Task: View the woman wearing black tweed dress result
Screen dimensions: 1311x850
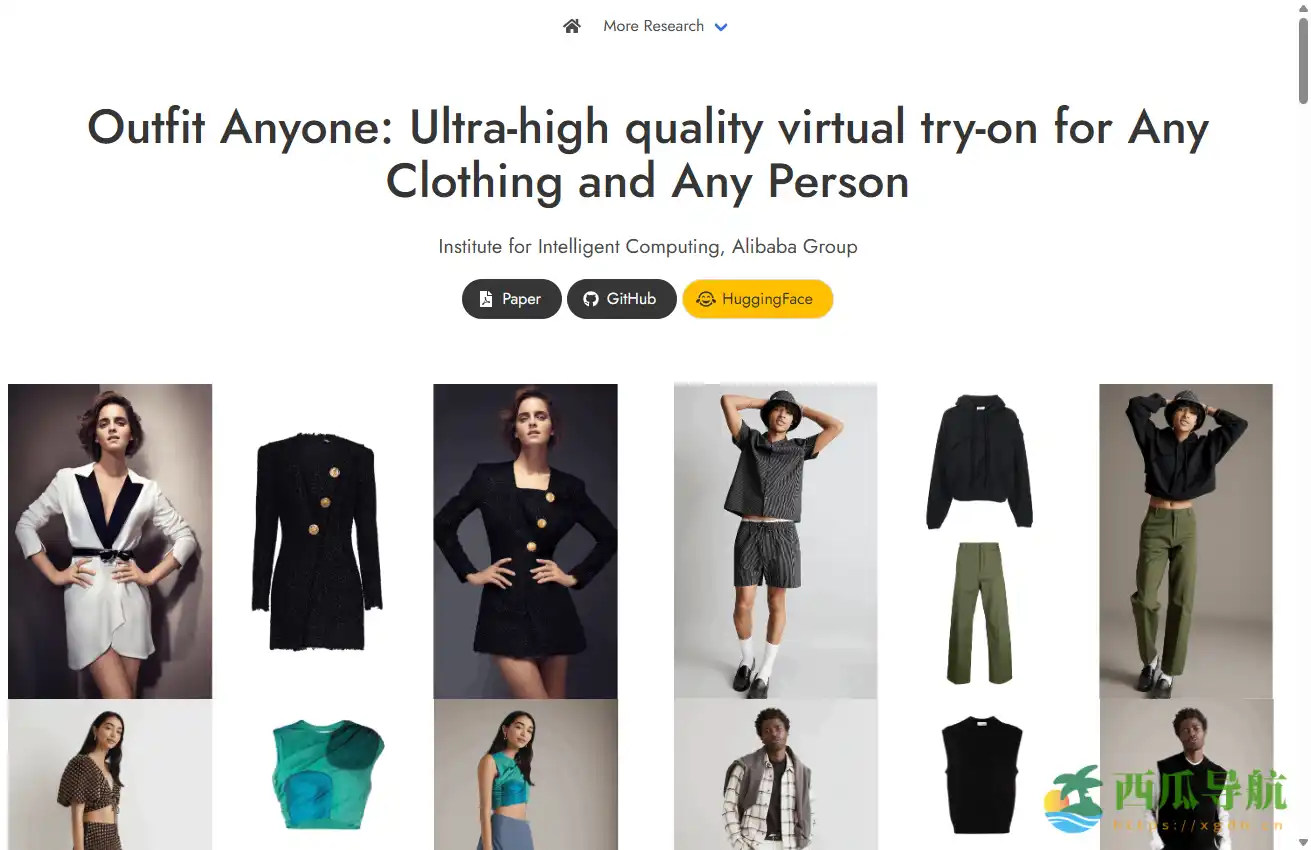Action: 525,541
